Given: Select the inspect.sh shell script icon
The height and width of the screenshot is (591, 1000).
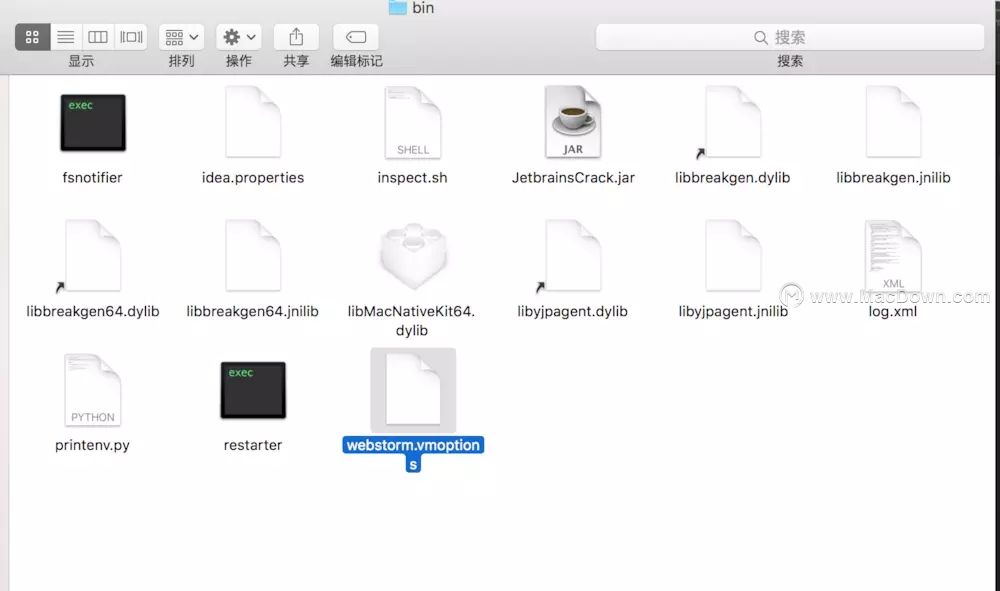Looking at the screenshot, I should (x=413, y=122).
